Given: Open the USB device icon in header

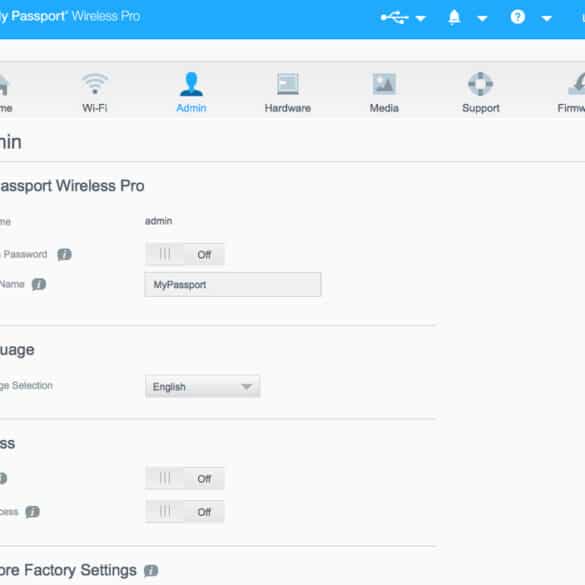Looking at the screenshot, I should [394, 17].
